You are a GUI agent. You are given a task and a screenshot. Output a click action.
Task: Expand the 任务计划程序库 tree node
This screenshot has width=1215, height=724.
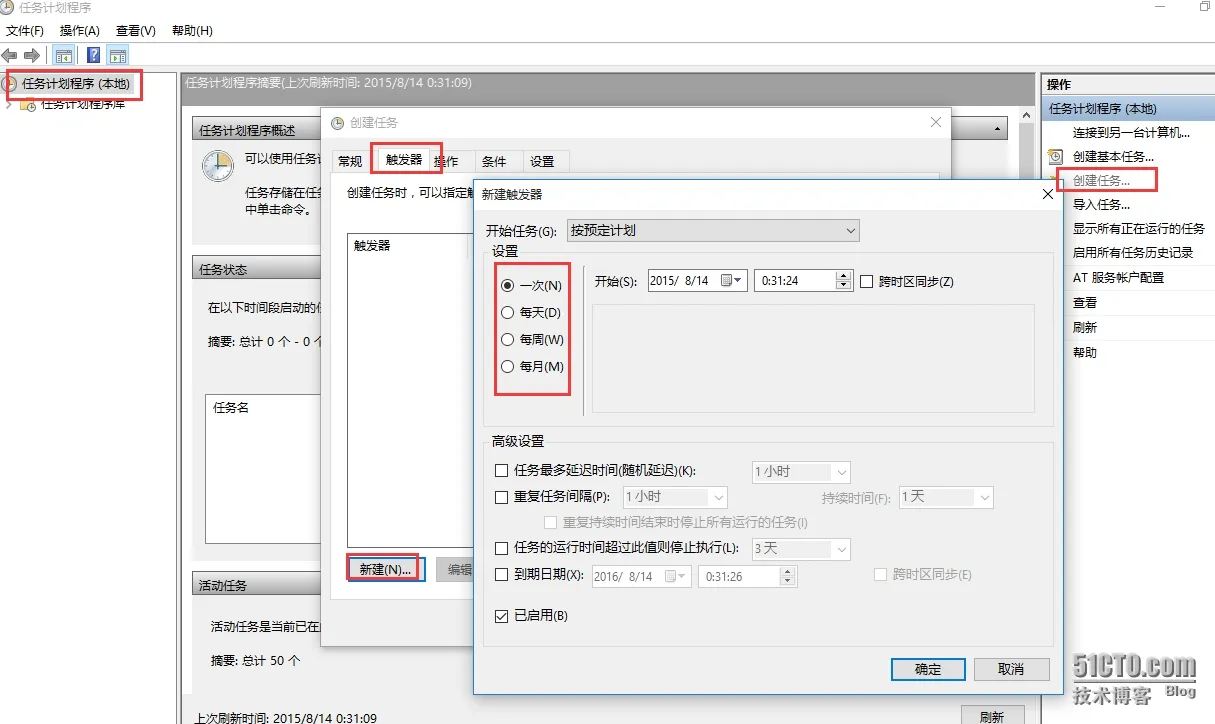click(9, 104)
